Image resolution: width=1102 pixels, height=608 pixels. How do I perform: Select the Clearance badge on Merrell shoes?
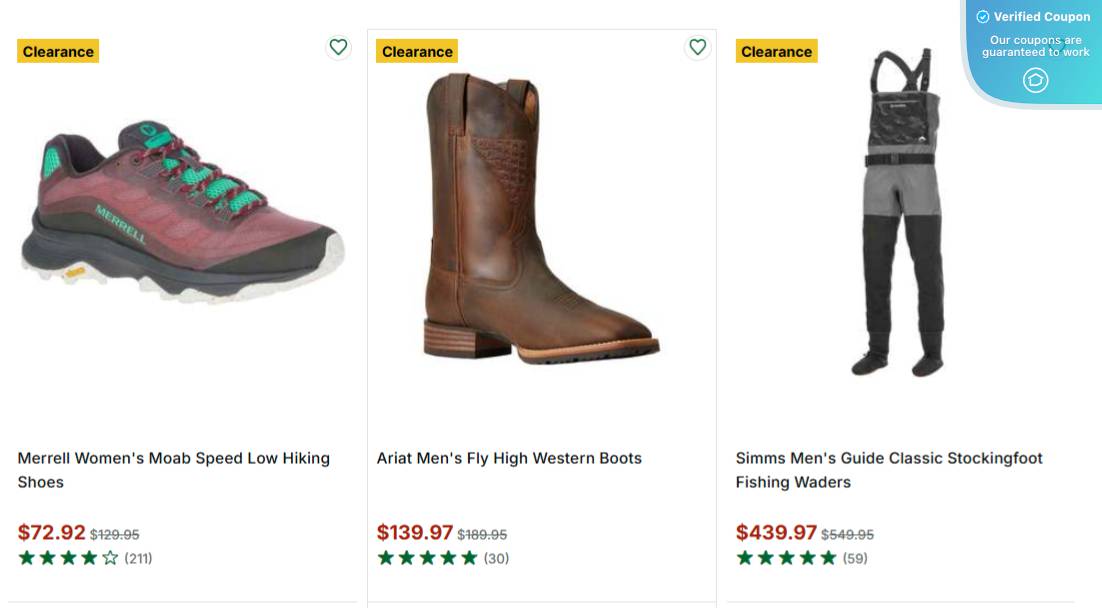58,51
